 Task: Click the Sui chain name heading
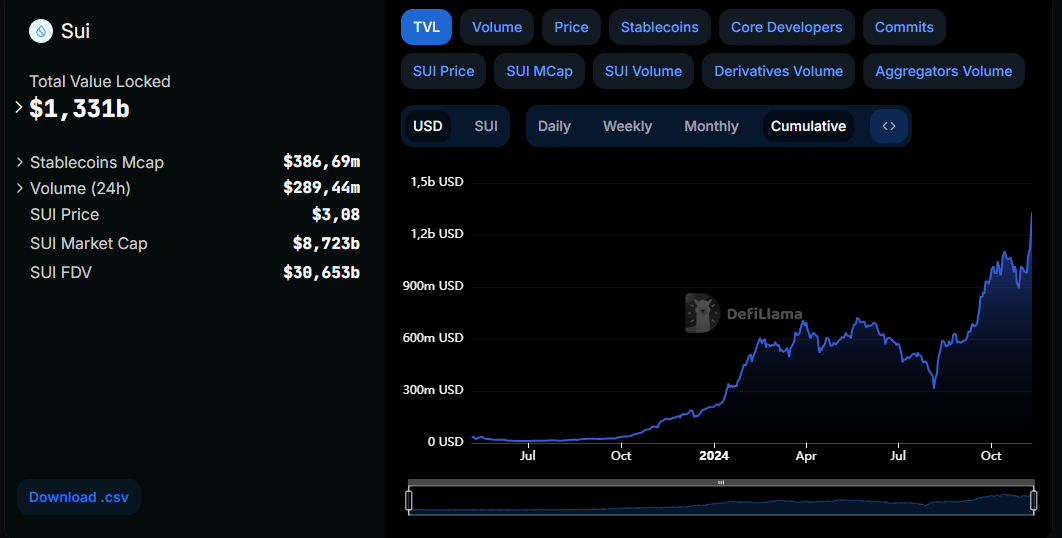click(75, 31)
